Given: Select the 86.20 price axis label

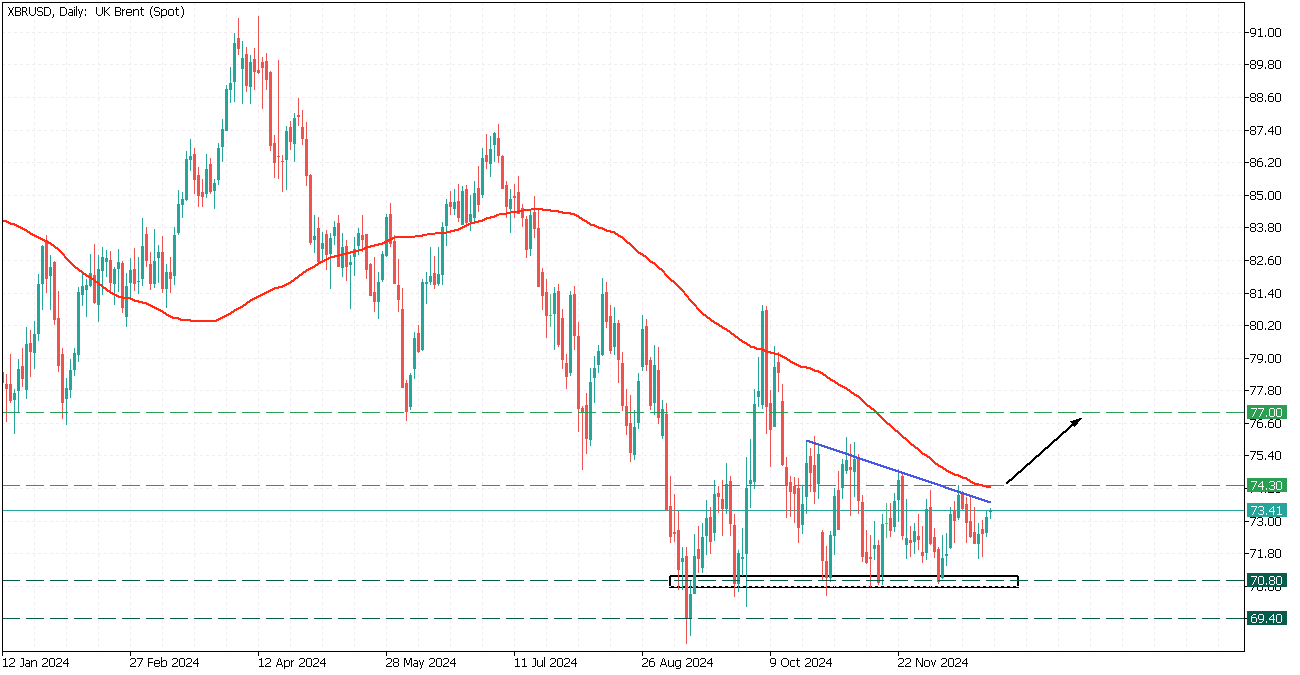Looking at the screenshot, I should (1265, 163).
